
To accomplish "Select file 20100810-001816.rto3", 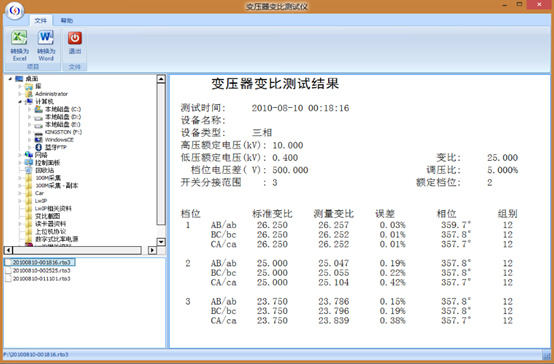I will 40,263.
